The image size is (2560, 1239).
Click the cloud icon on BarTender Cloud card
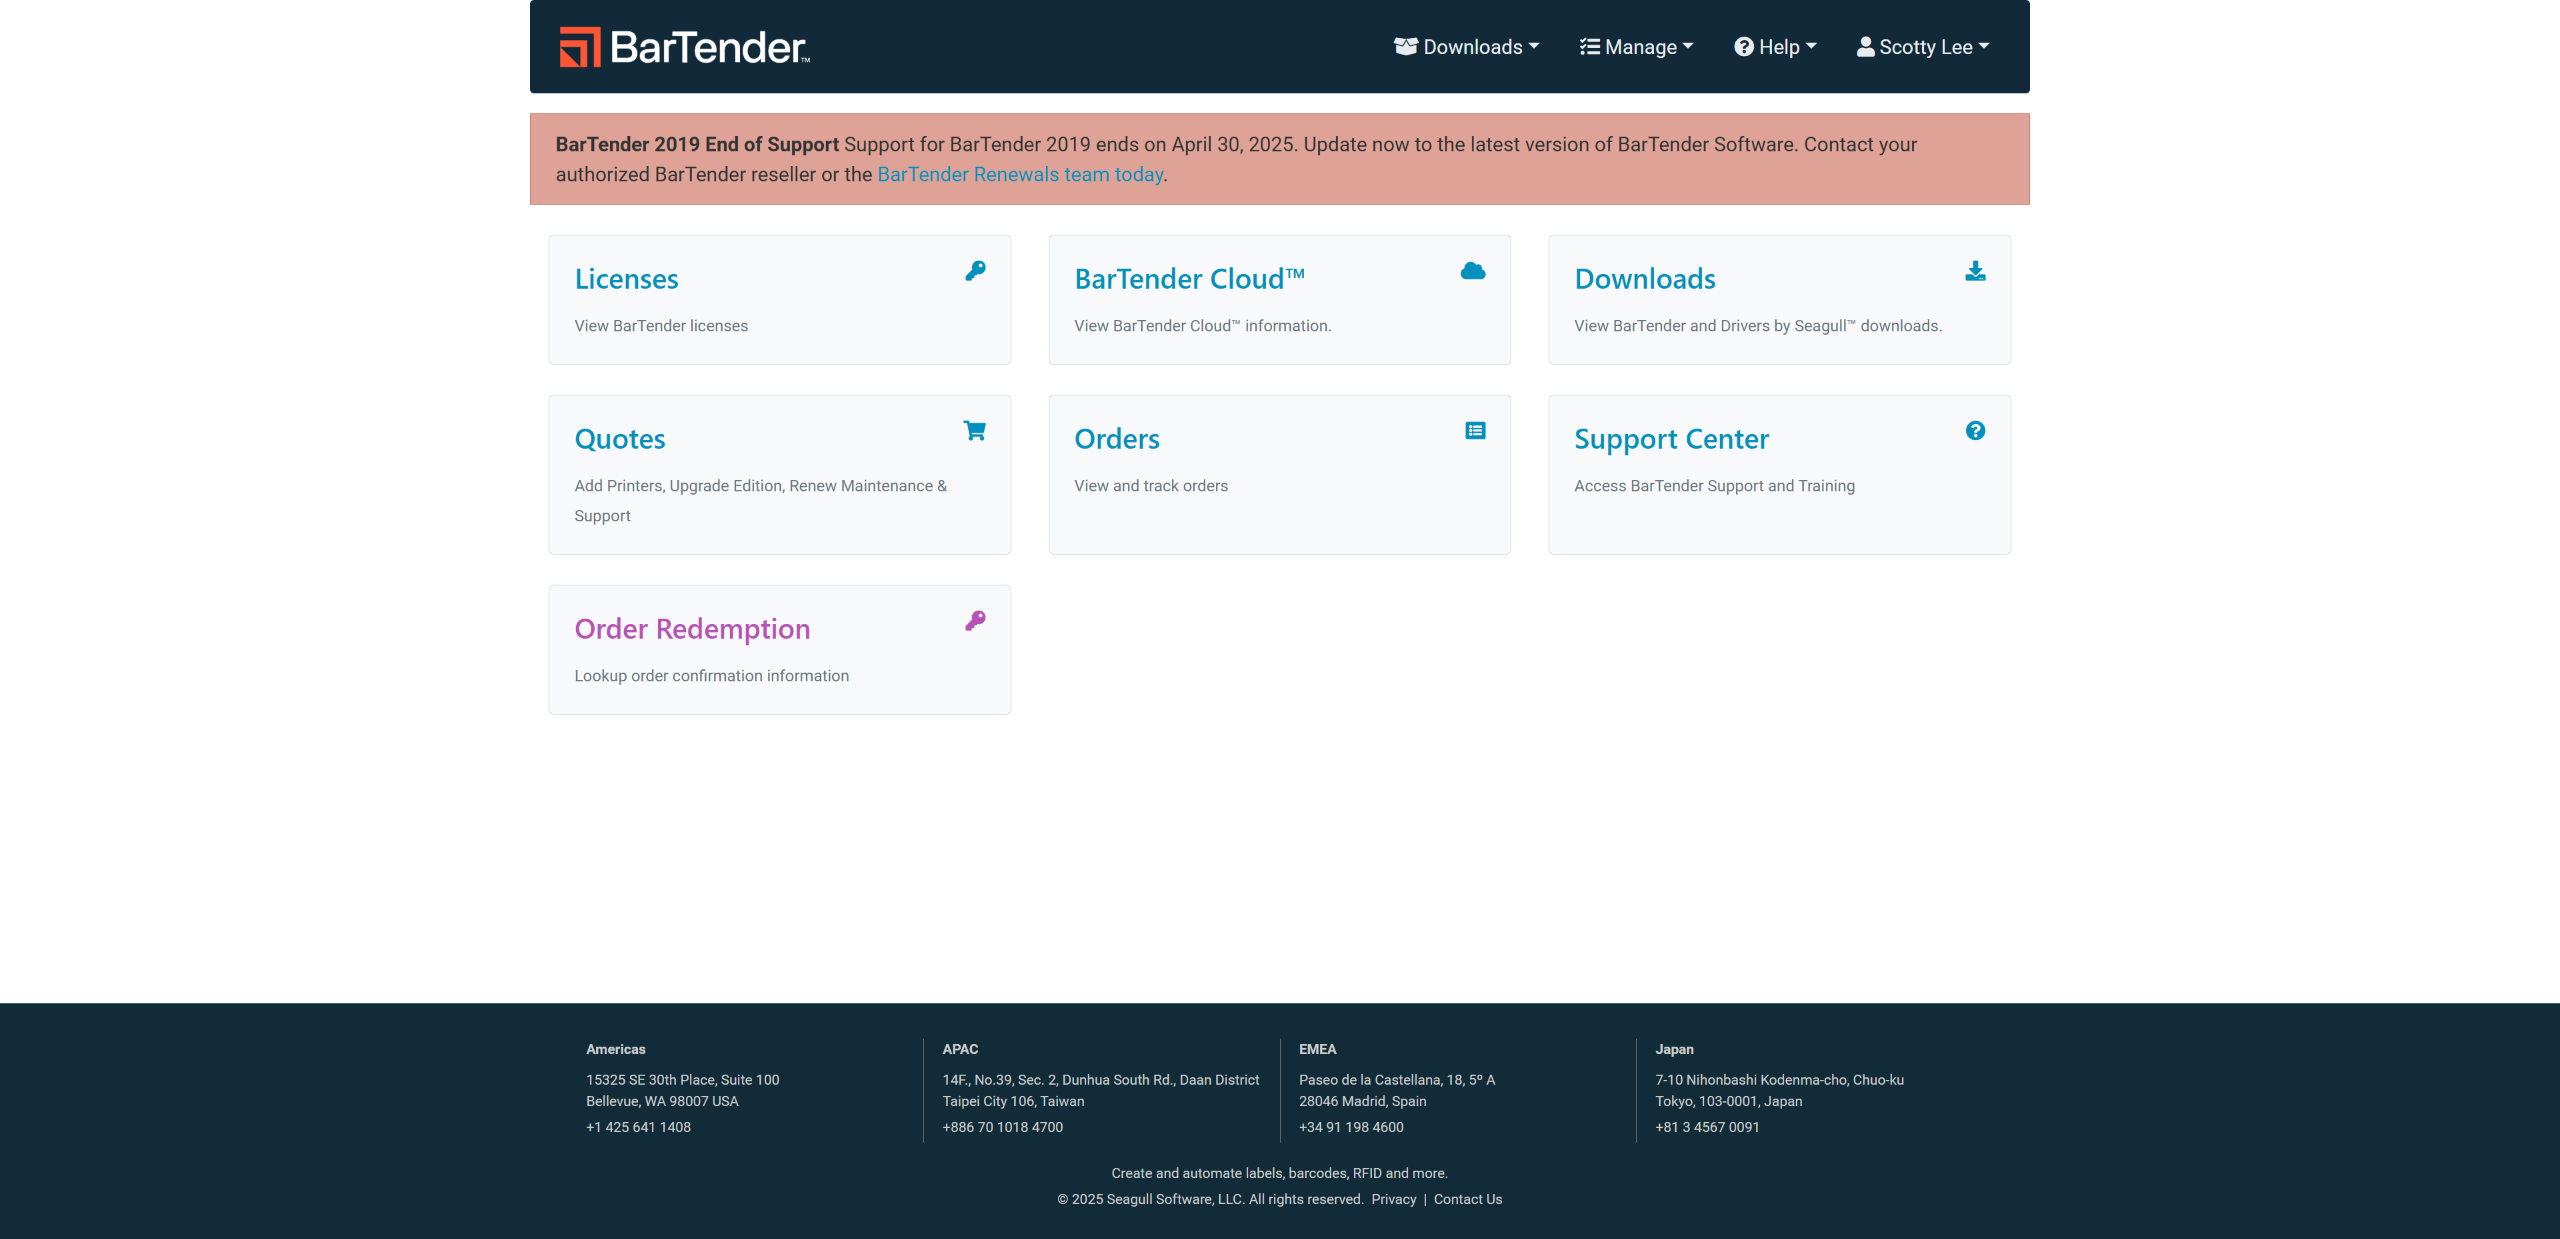[x=1472, y=271]
